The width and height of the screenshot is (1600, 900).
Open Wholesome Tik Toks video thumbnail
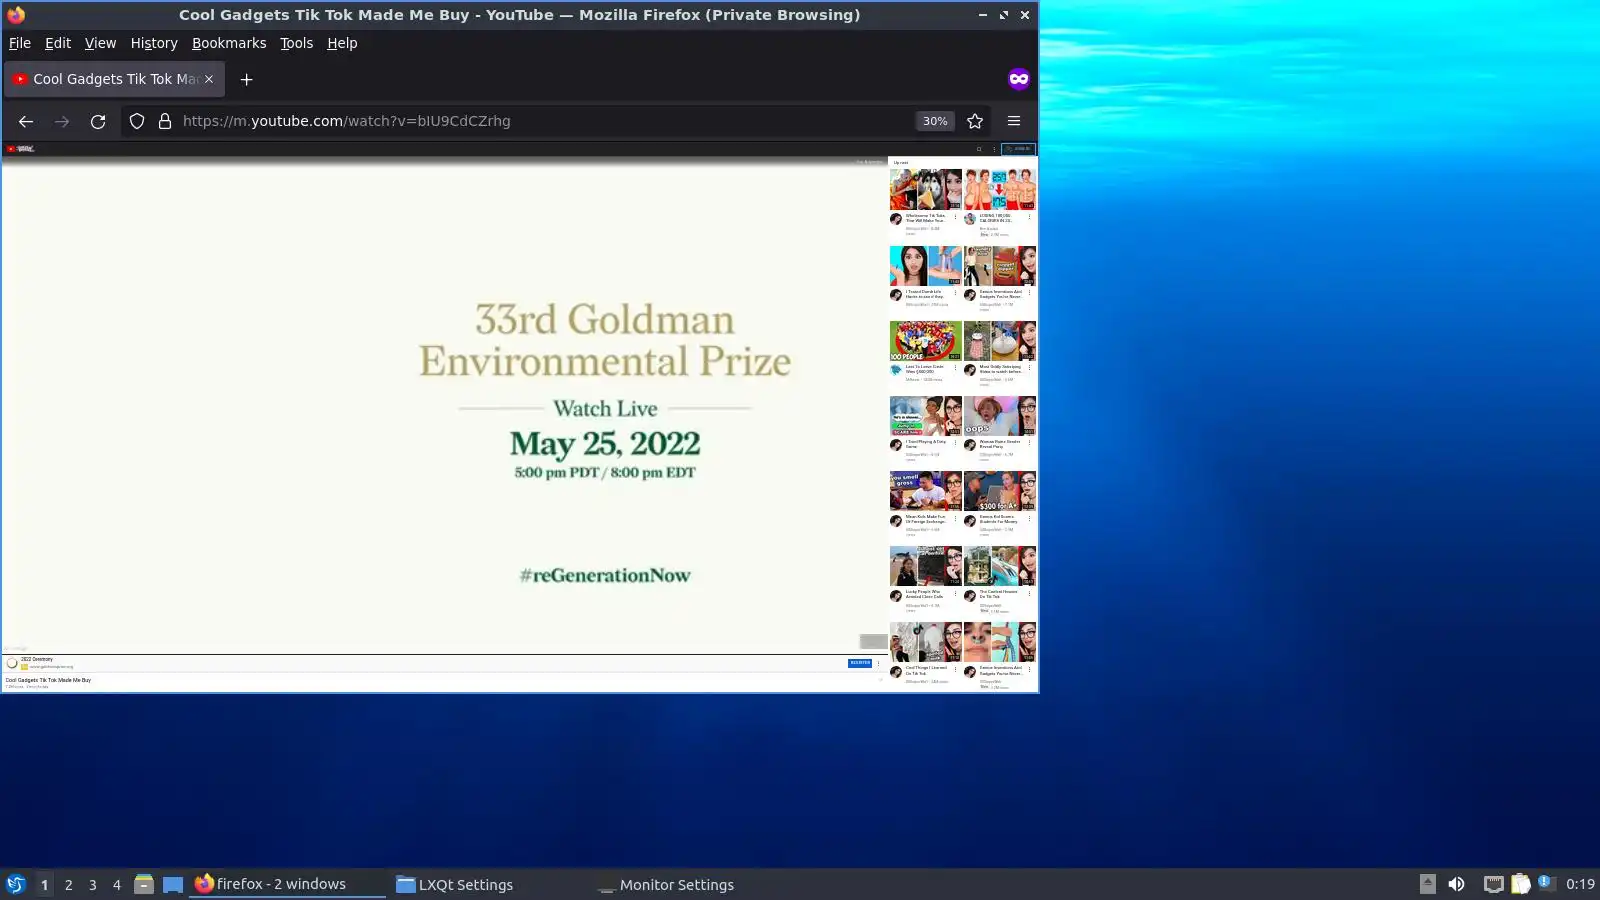pos(926,189)
